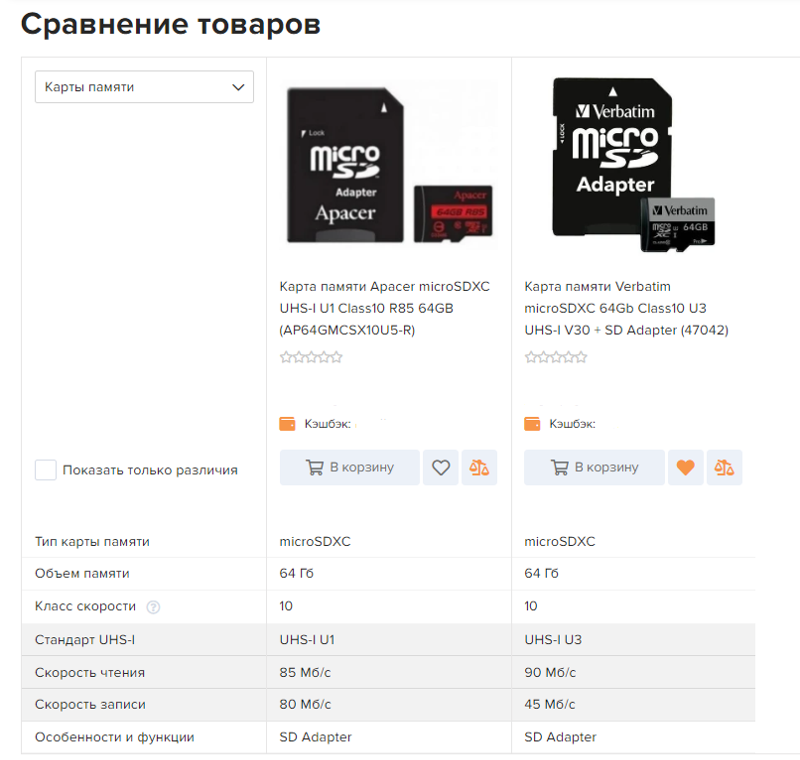Image resolution: width=800 pixels, height=760 pixels.
Task: Open the Карты памяти category dropdown
Action: (144, 87)
